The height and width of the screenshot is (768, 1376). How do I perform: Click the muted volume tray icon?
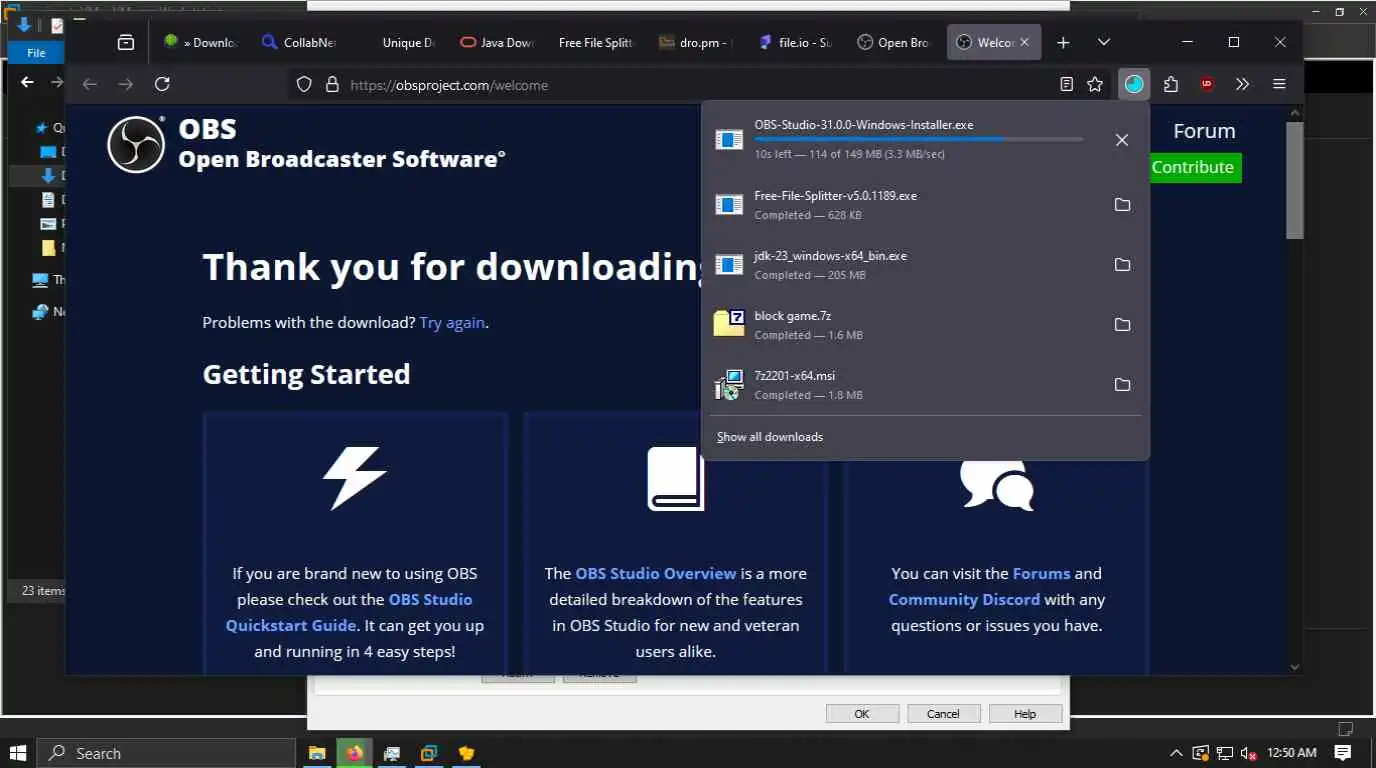click(1248, 753)
